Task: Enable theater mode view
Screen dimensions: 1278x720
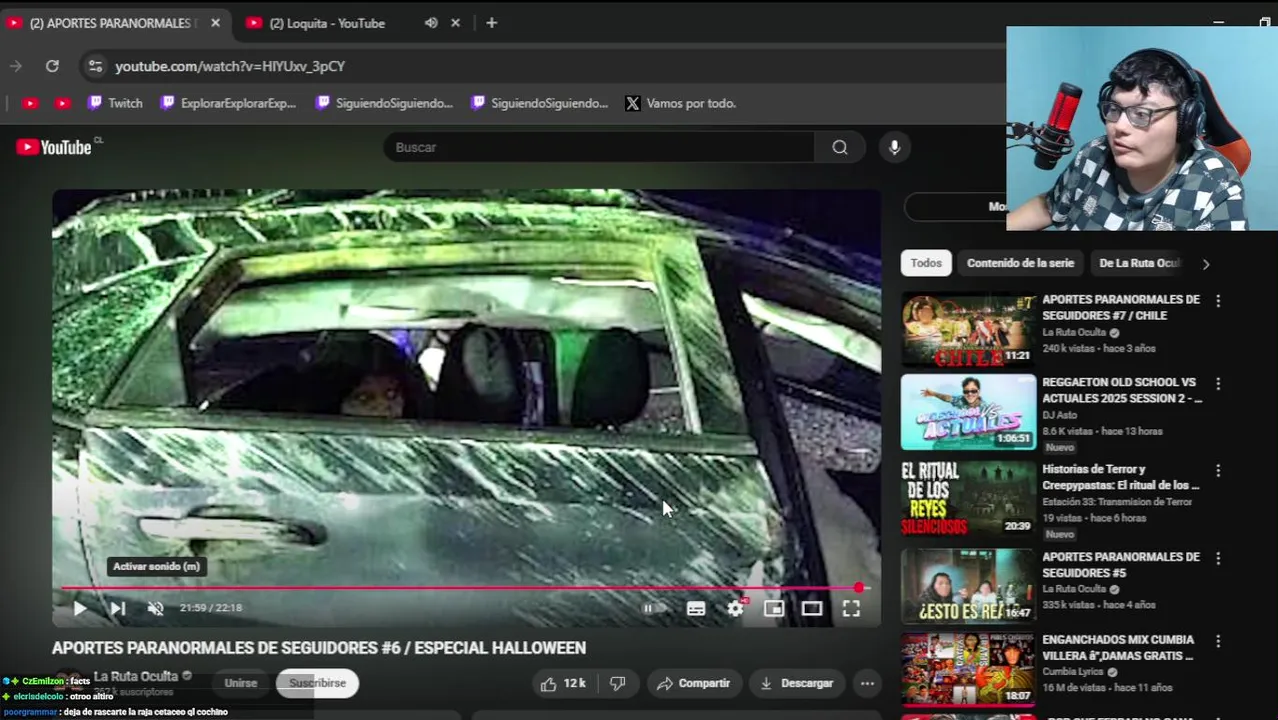Action: coord(812,608)
